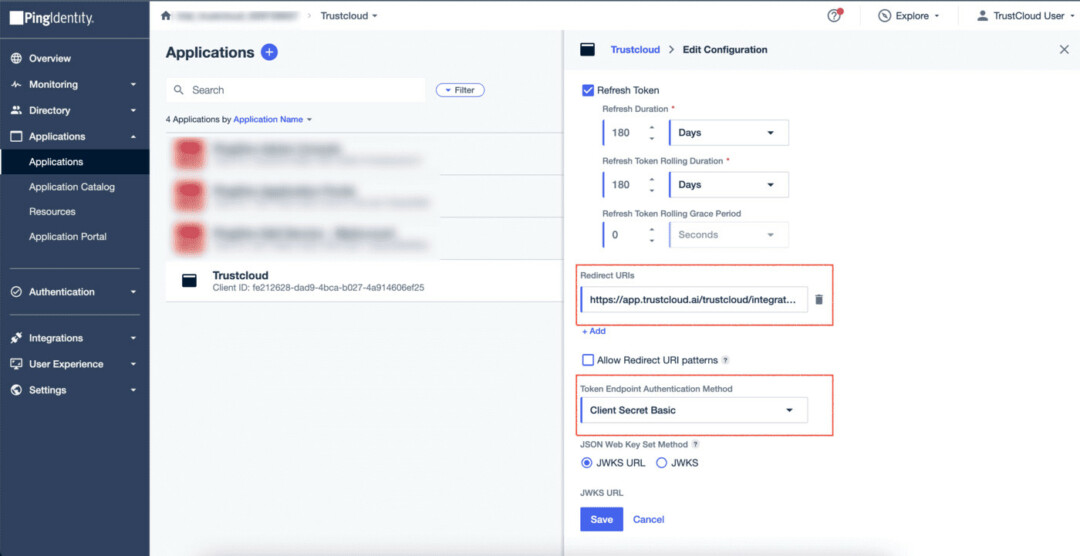Click the Refresh Token Rolling Duration value field

point(624,185)
